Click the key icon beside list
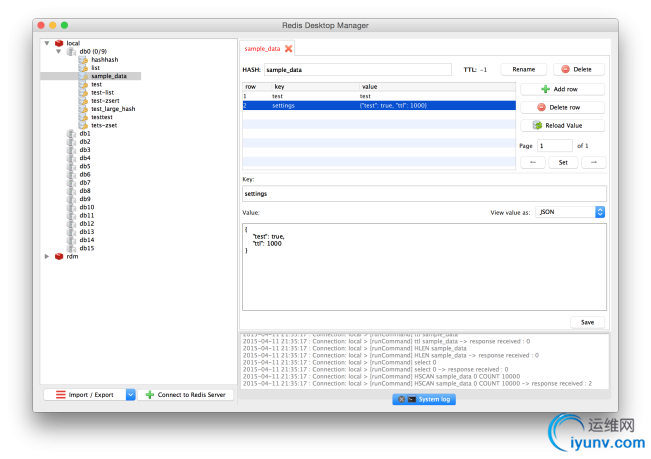 click(x=83, y=68)
